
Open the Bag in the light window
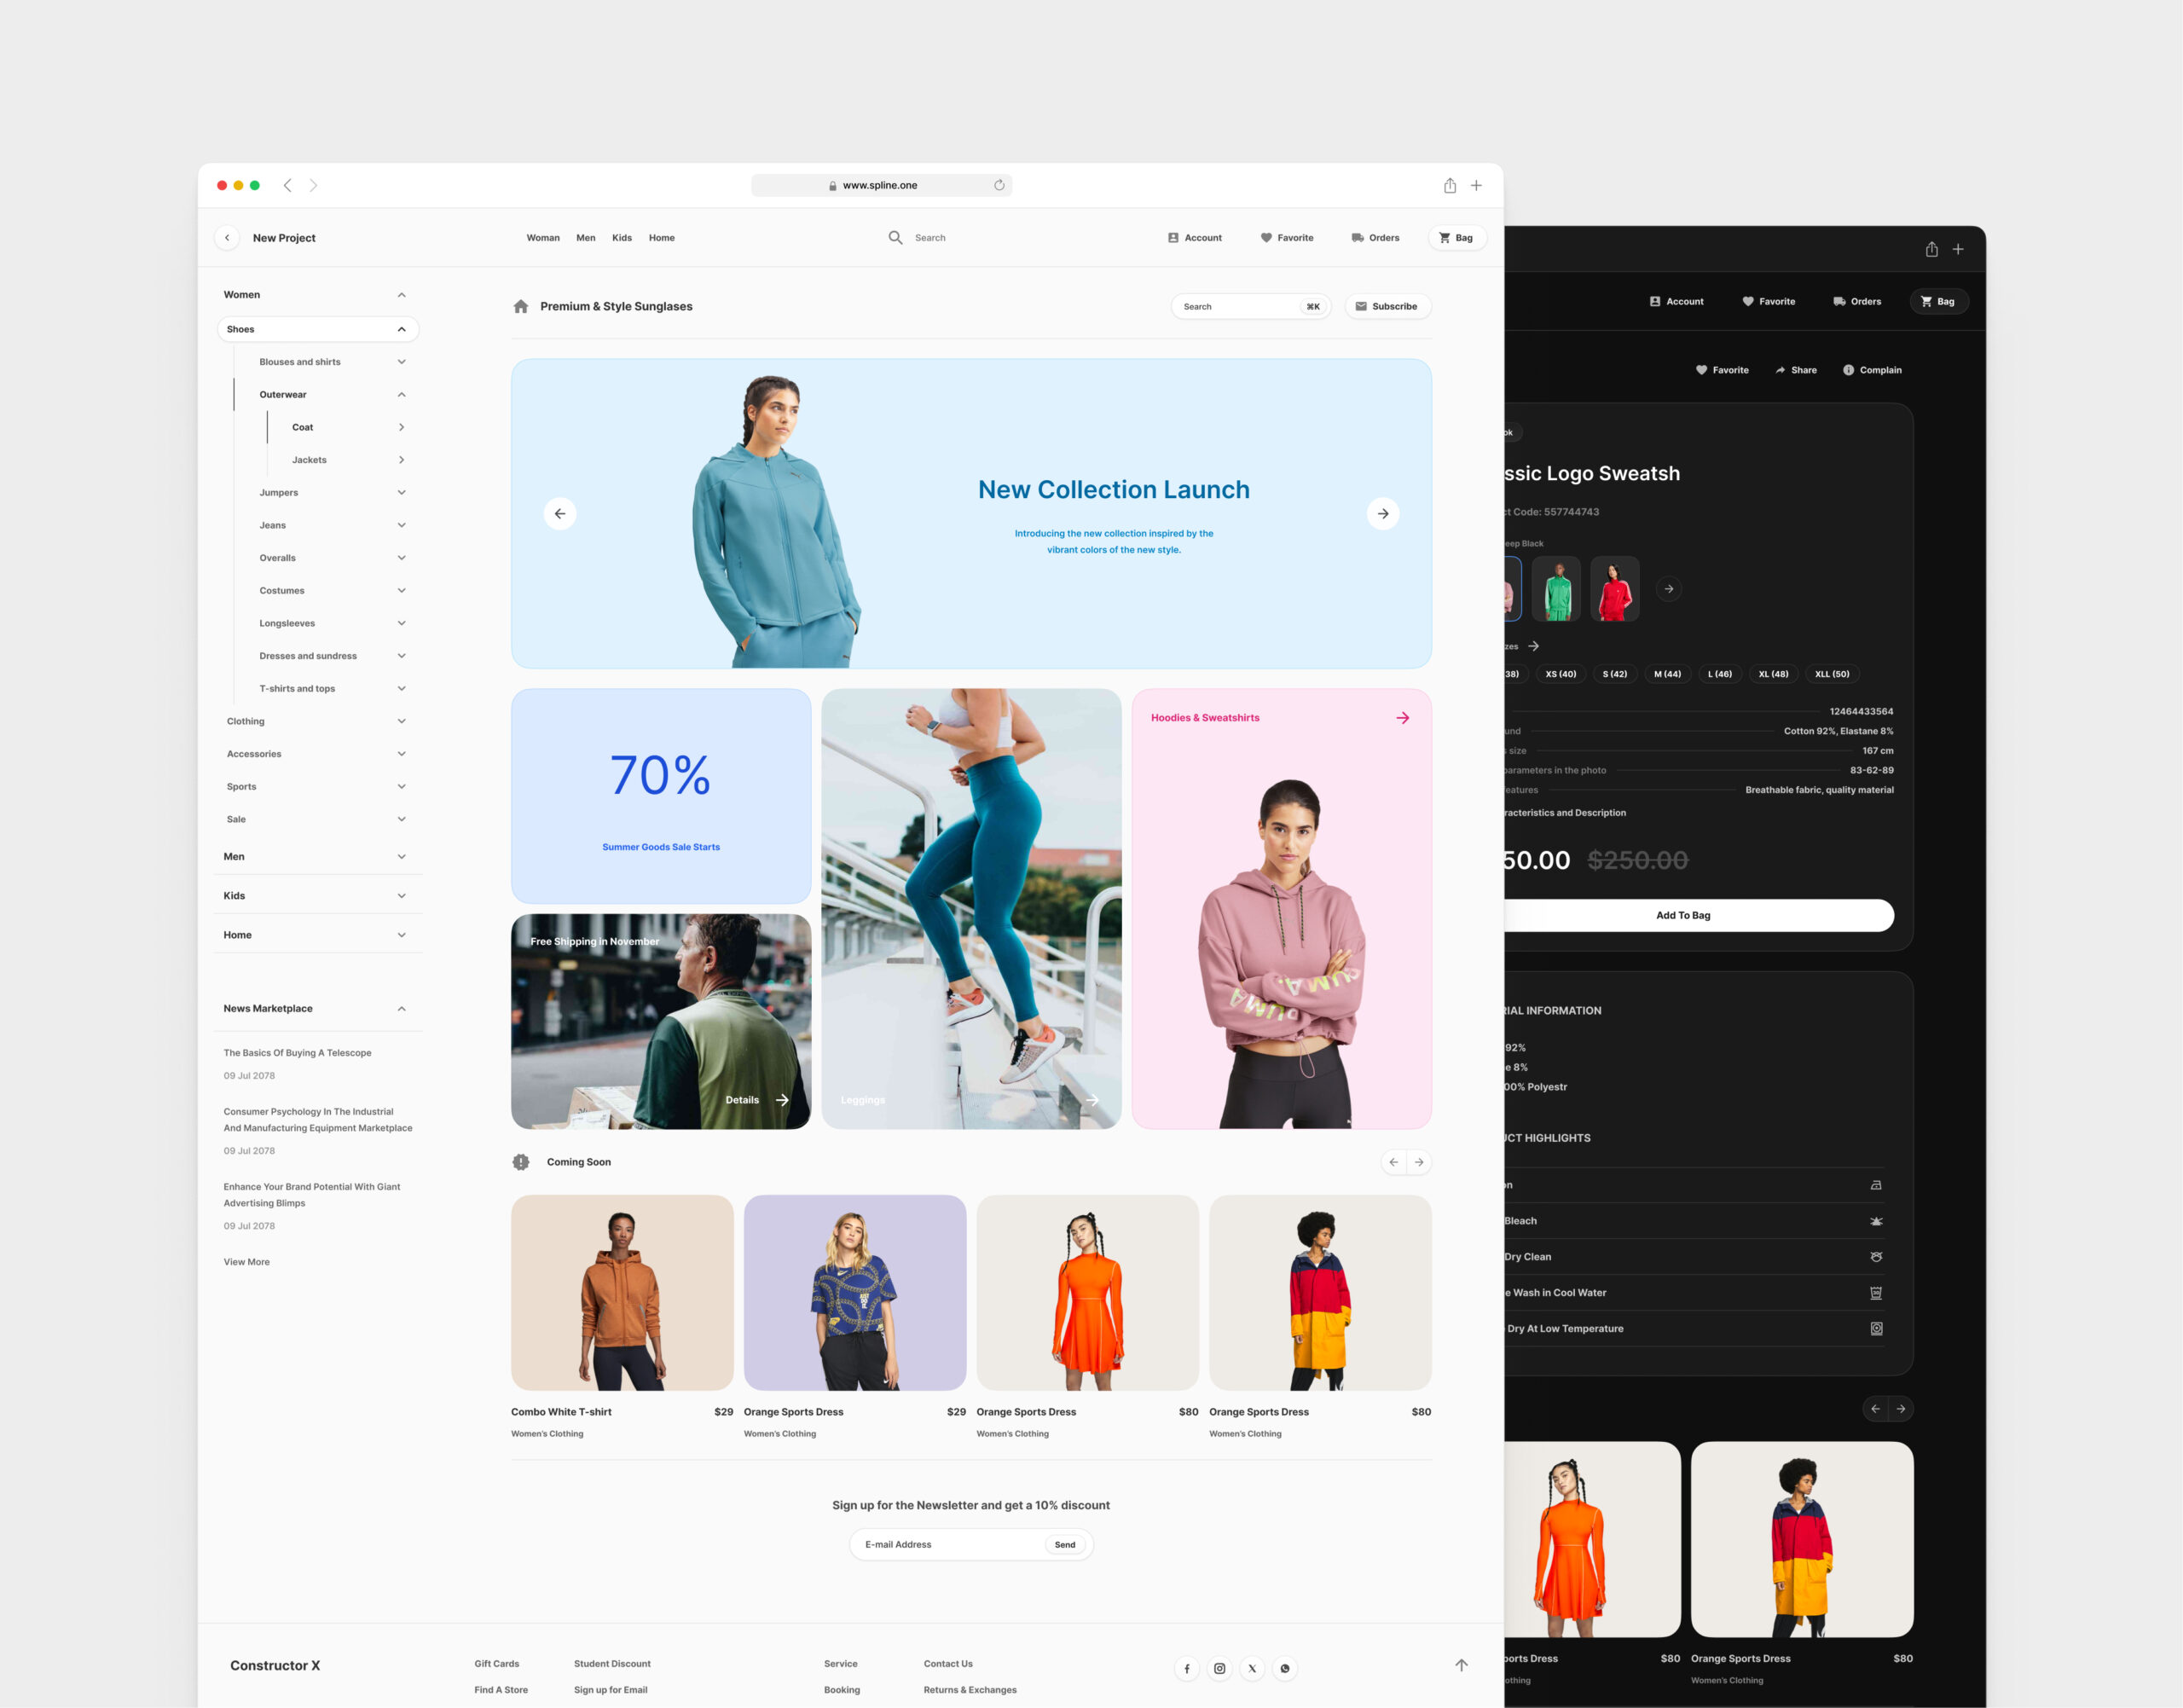[1456, 238]
